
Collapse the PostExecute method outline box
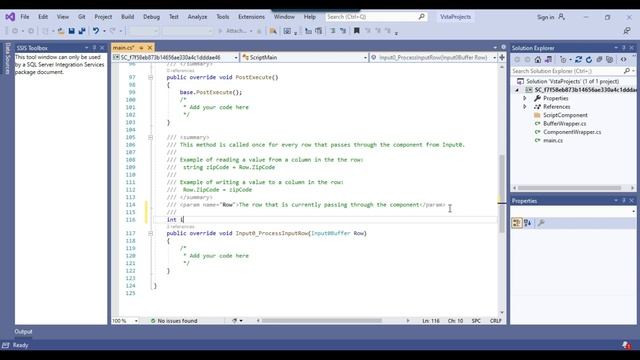(150, 77)
